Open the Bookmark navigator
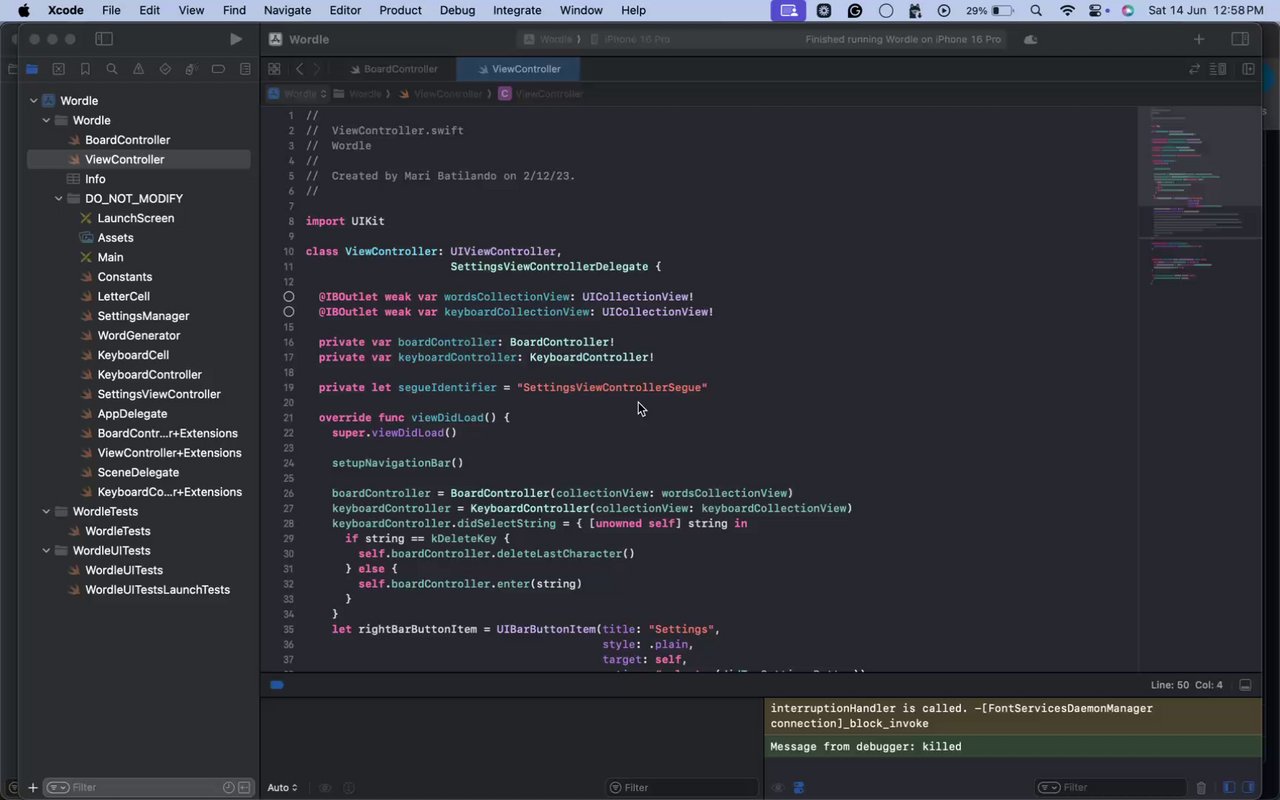 click(x=85, y=69)
